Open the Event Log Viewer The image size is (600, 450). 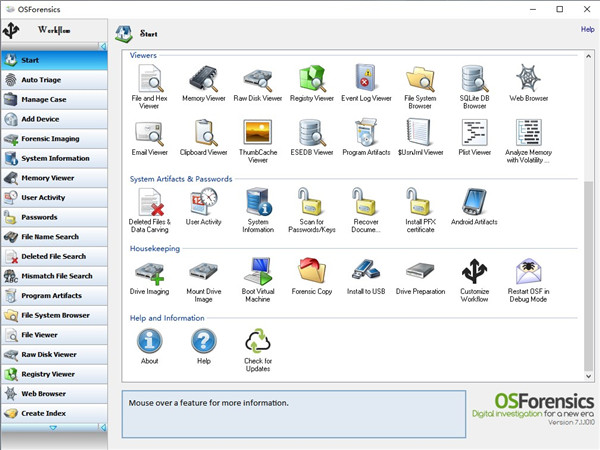tap(366, 78)
